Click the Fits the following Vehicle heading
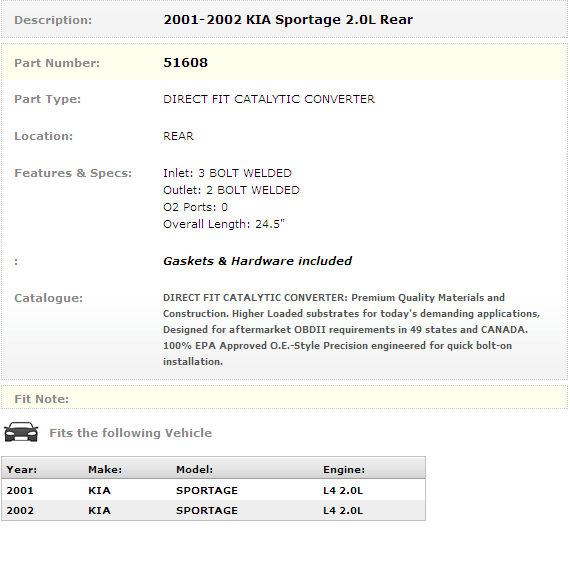 coord(131,433)
